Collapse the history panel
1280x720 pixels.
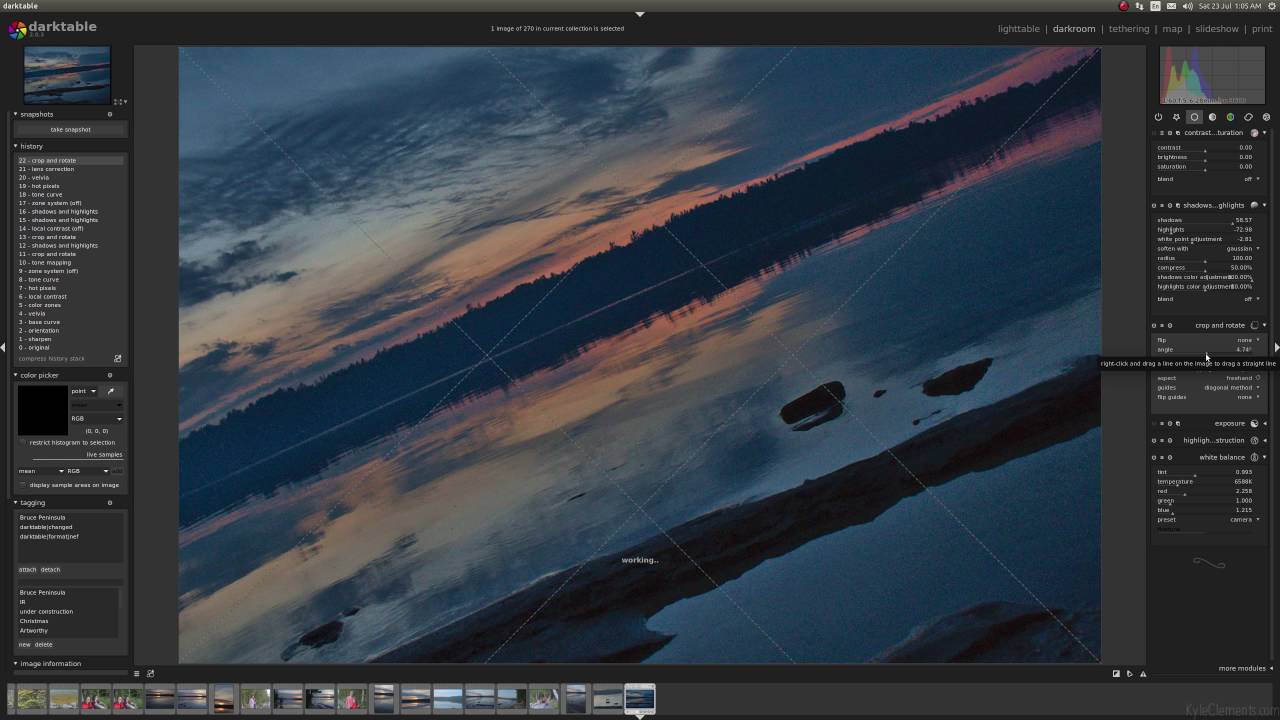pos(16,146)
